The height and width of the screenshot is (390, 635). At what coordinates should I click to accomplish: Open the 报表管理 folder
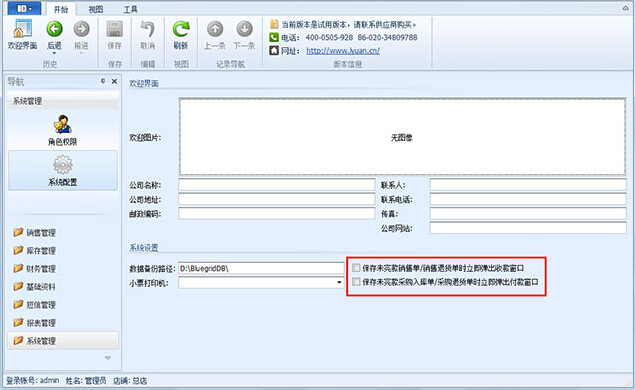(x=34, y=323)
